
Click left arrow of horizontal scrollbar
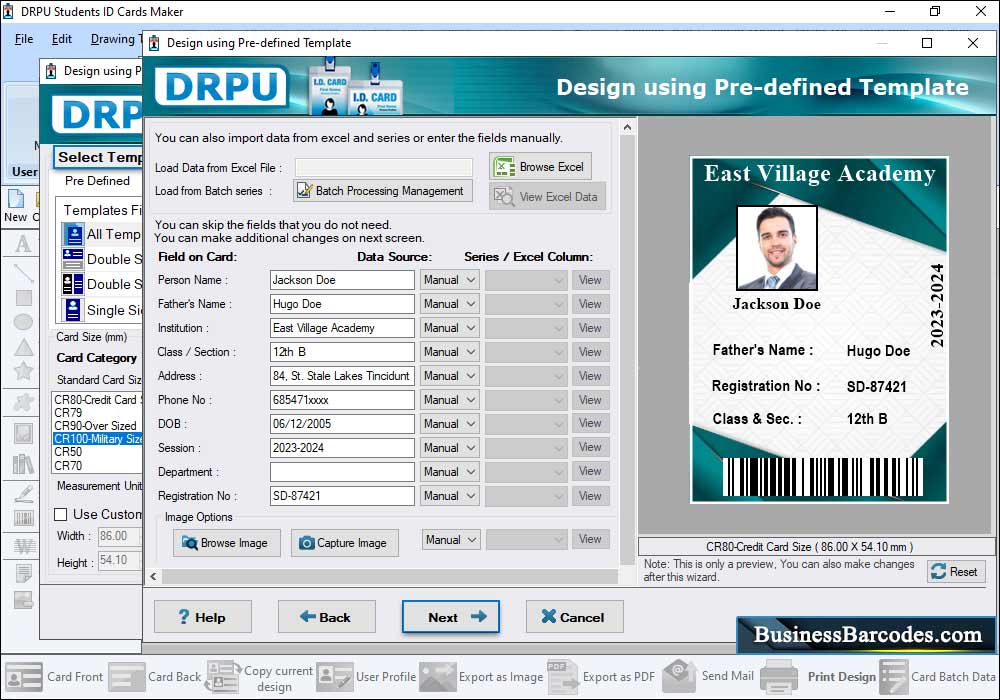tap(153, 576)
